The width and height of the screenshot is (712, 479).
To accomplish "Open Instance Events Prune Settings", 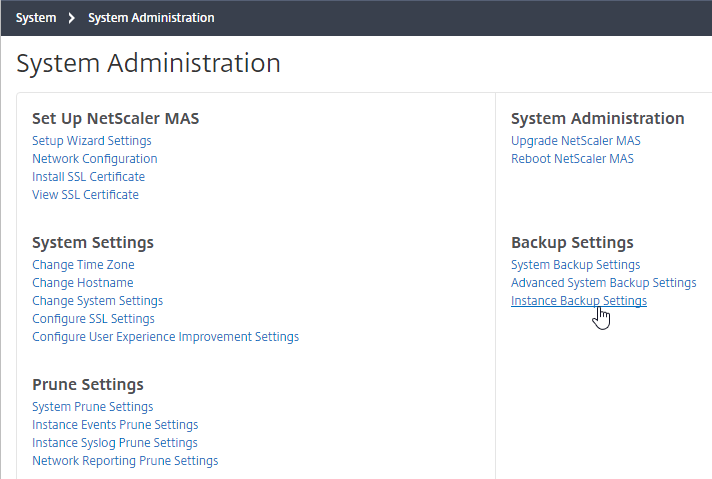I will click(x=115, y=425).
